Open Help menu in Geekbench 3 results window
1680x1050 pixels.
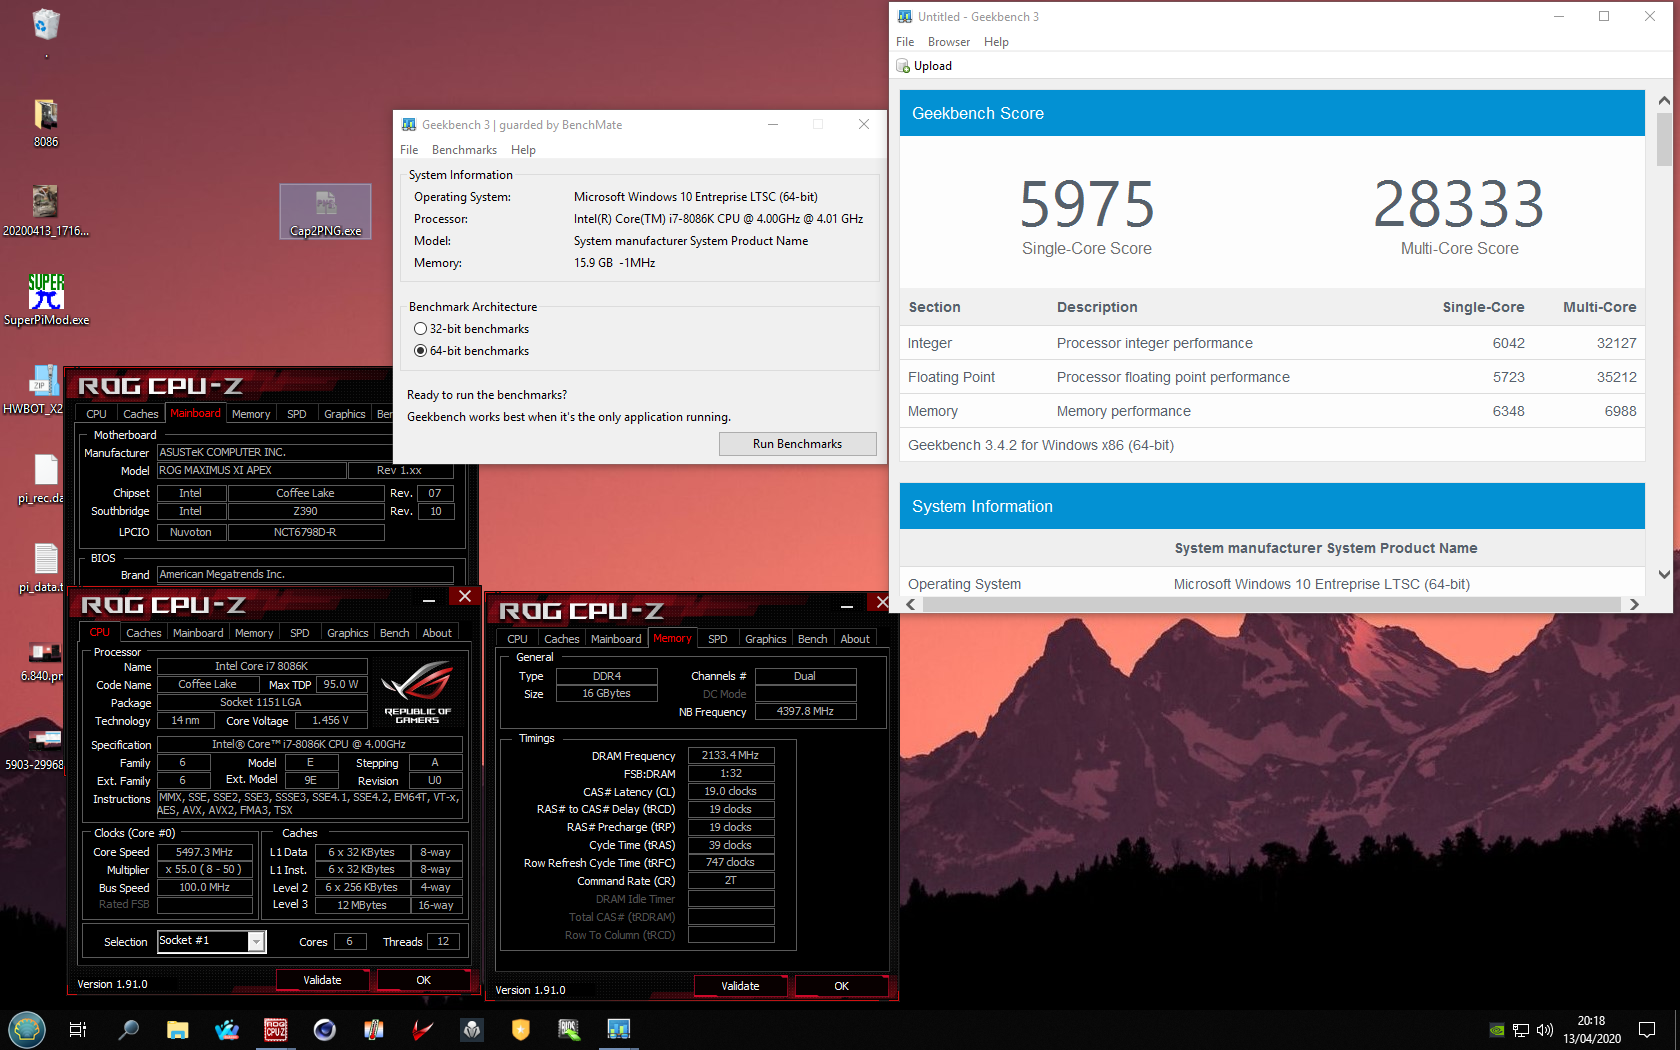pyautogui.click(x=996, y=42)
